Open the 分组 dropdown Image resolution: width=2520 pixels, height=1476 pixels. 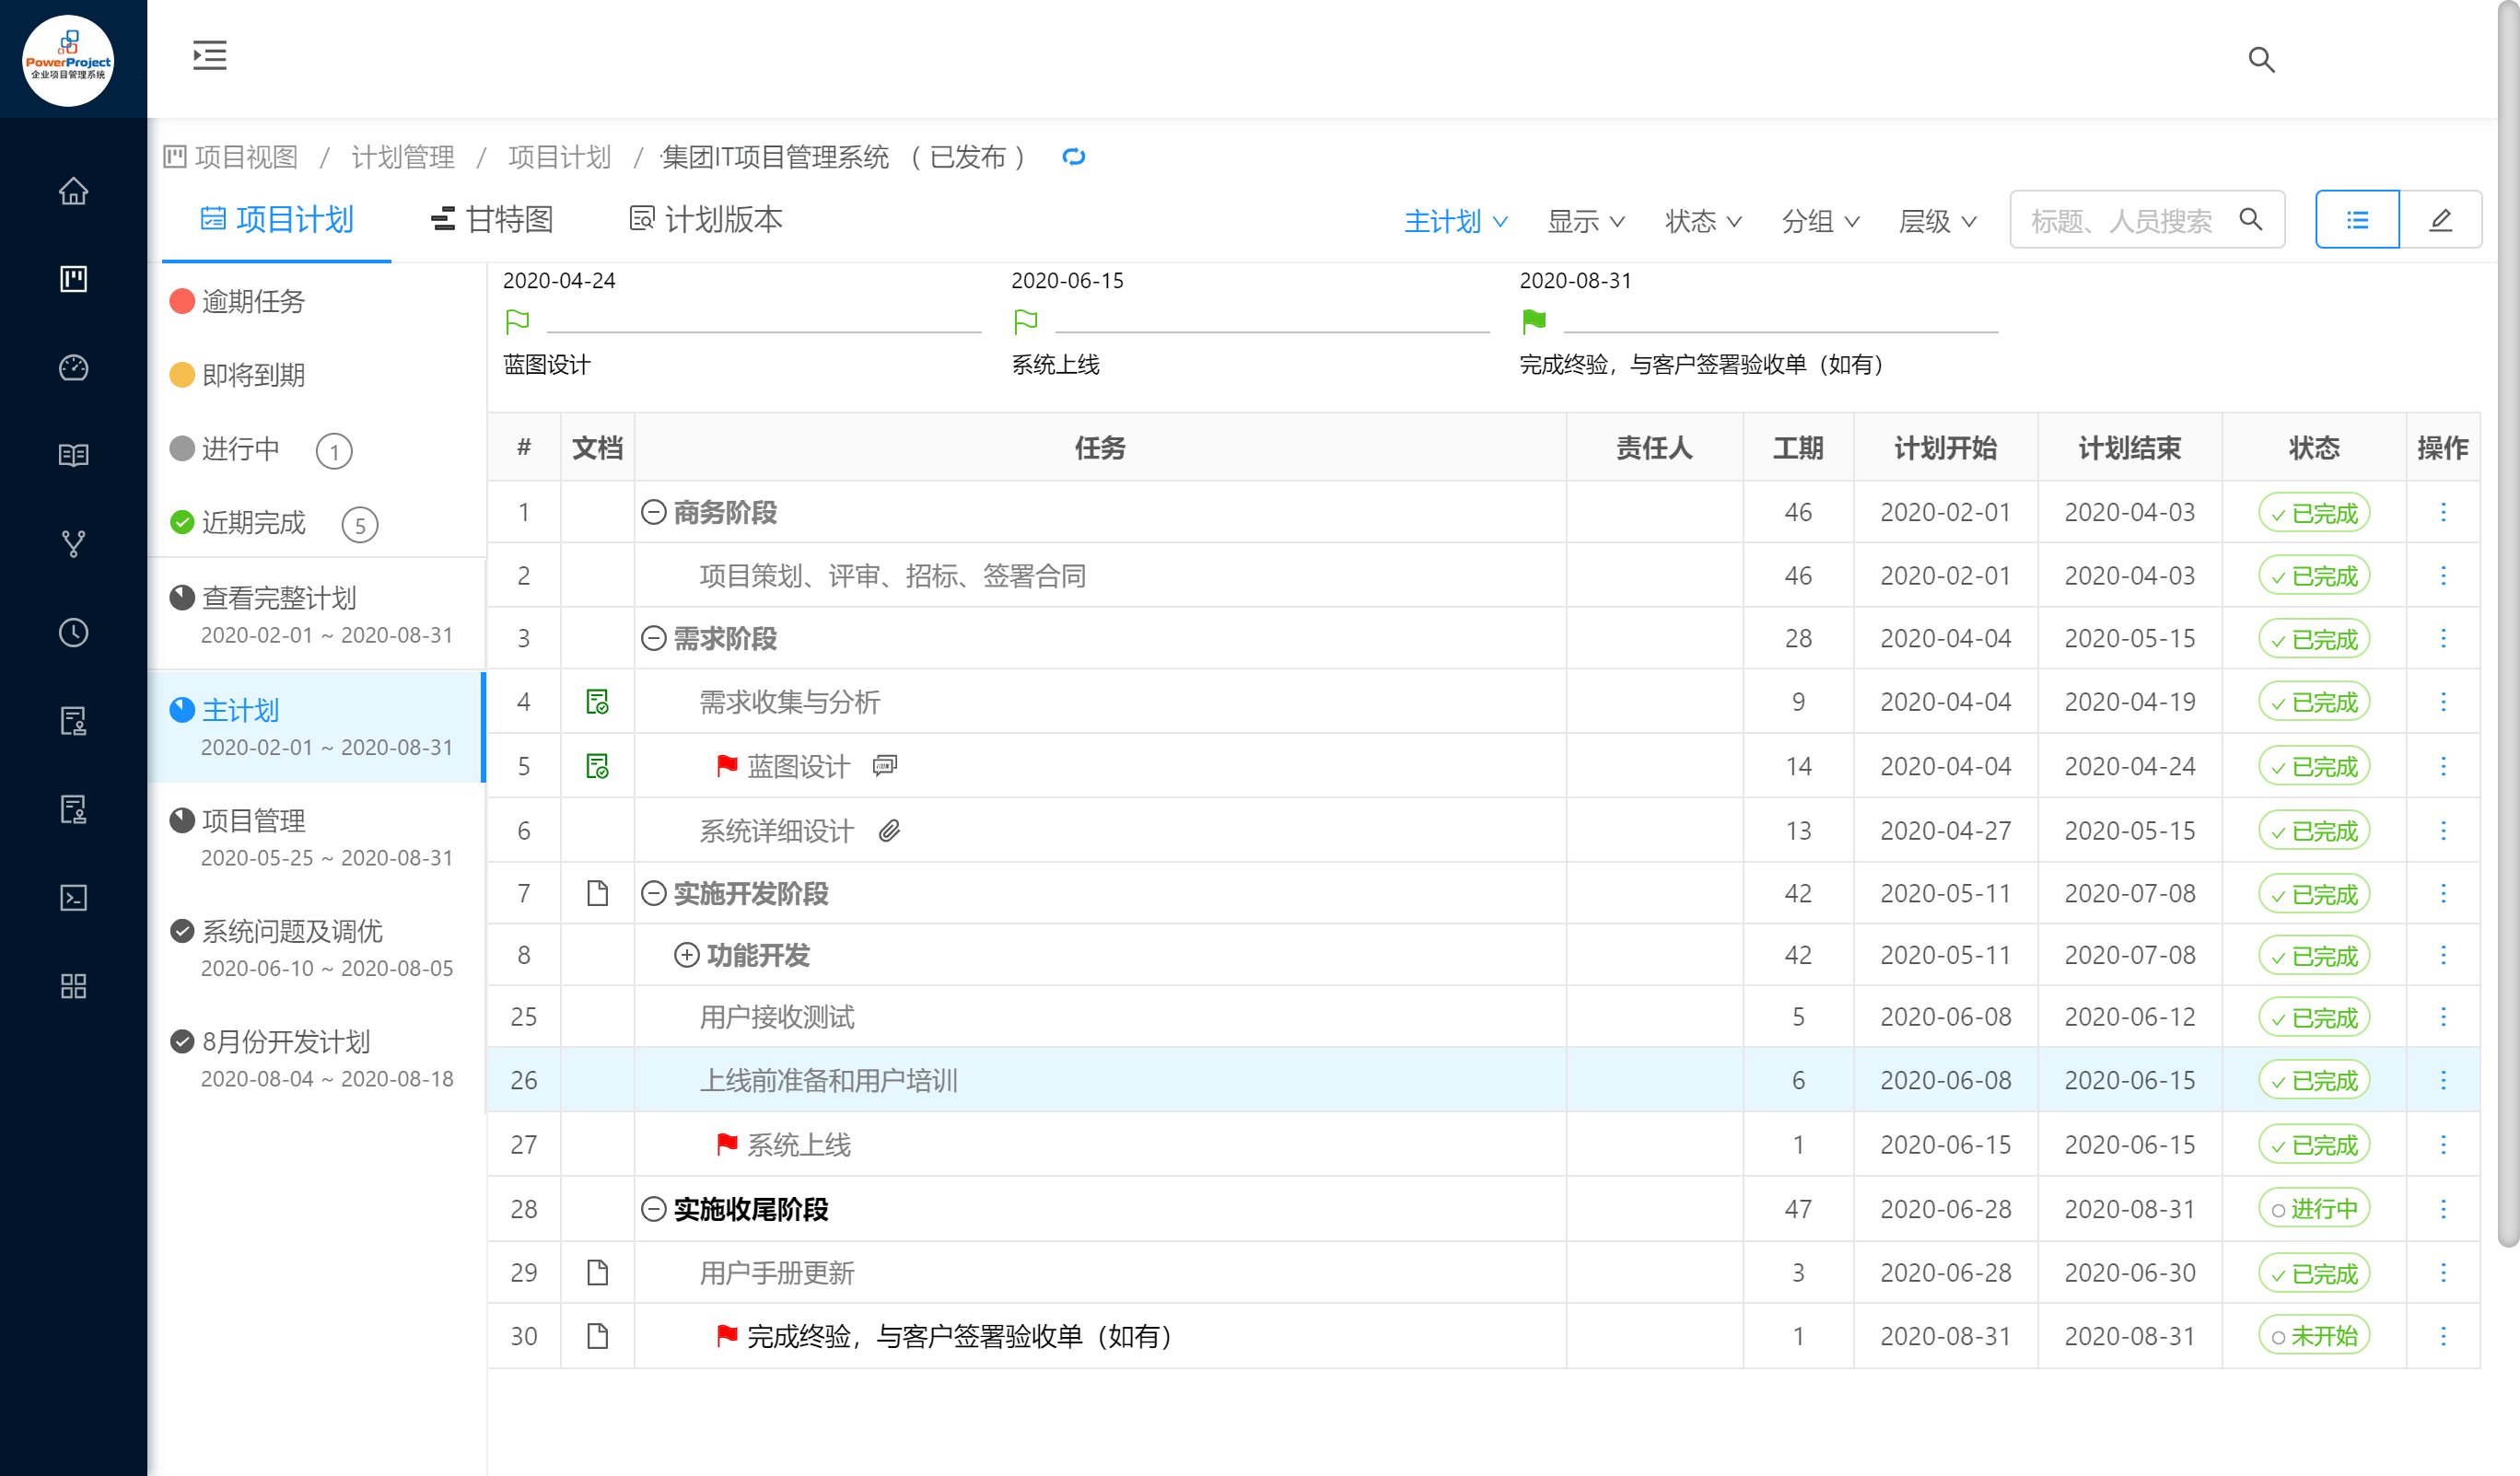pyautogui.click(x=1821, y=221)
